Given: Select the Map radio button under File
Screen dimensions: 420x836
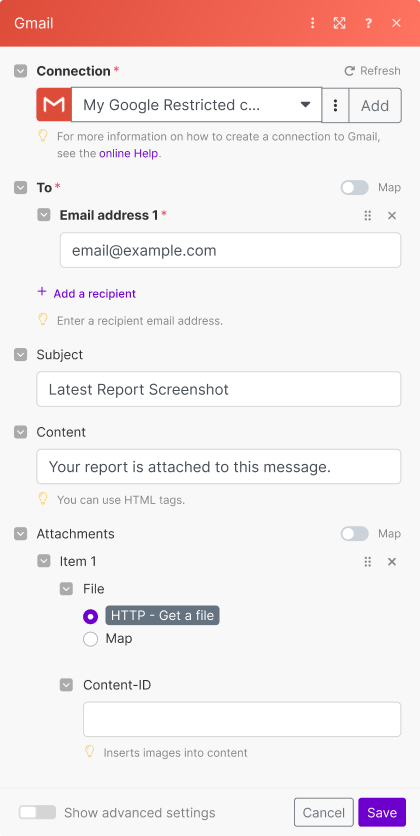Looking at the screenshot, I should coord(91,639).
